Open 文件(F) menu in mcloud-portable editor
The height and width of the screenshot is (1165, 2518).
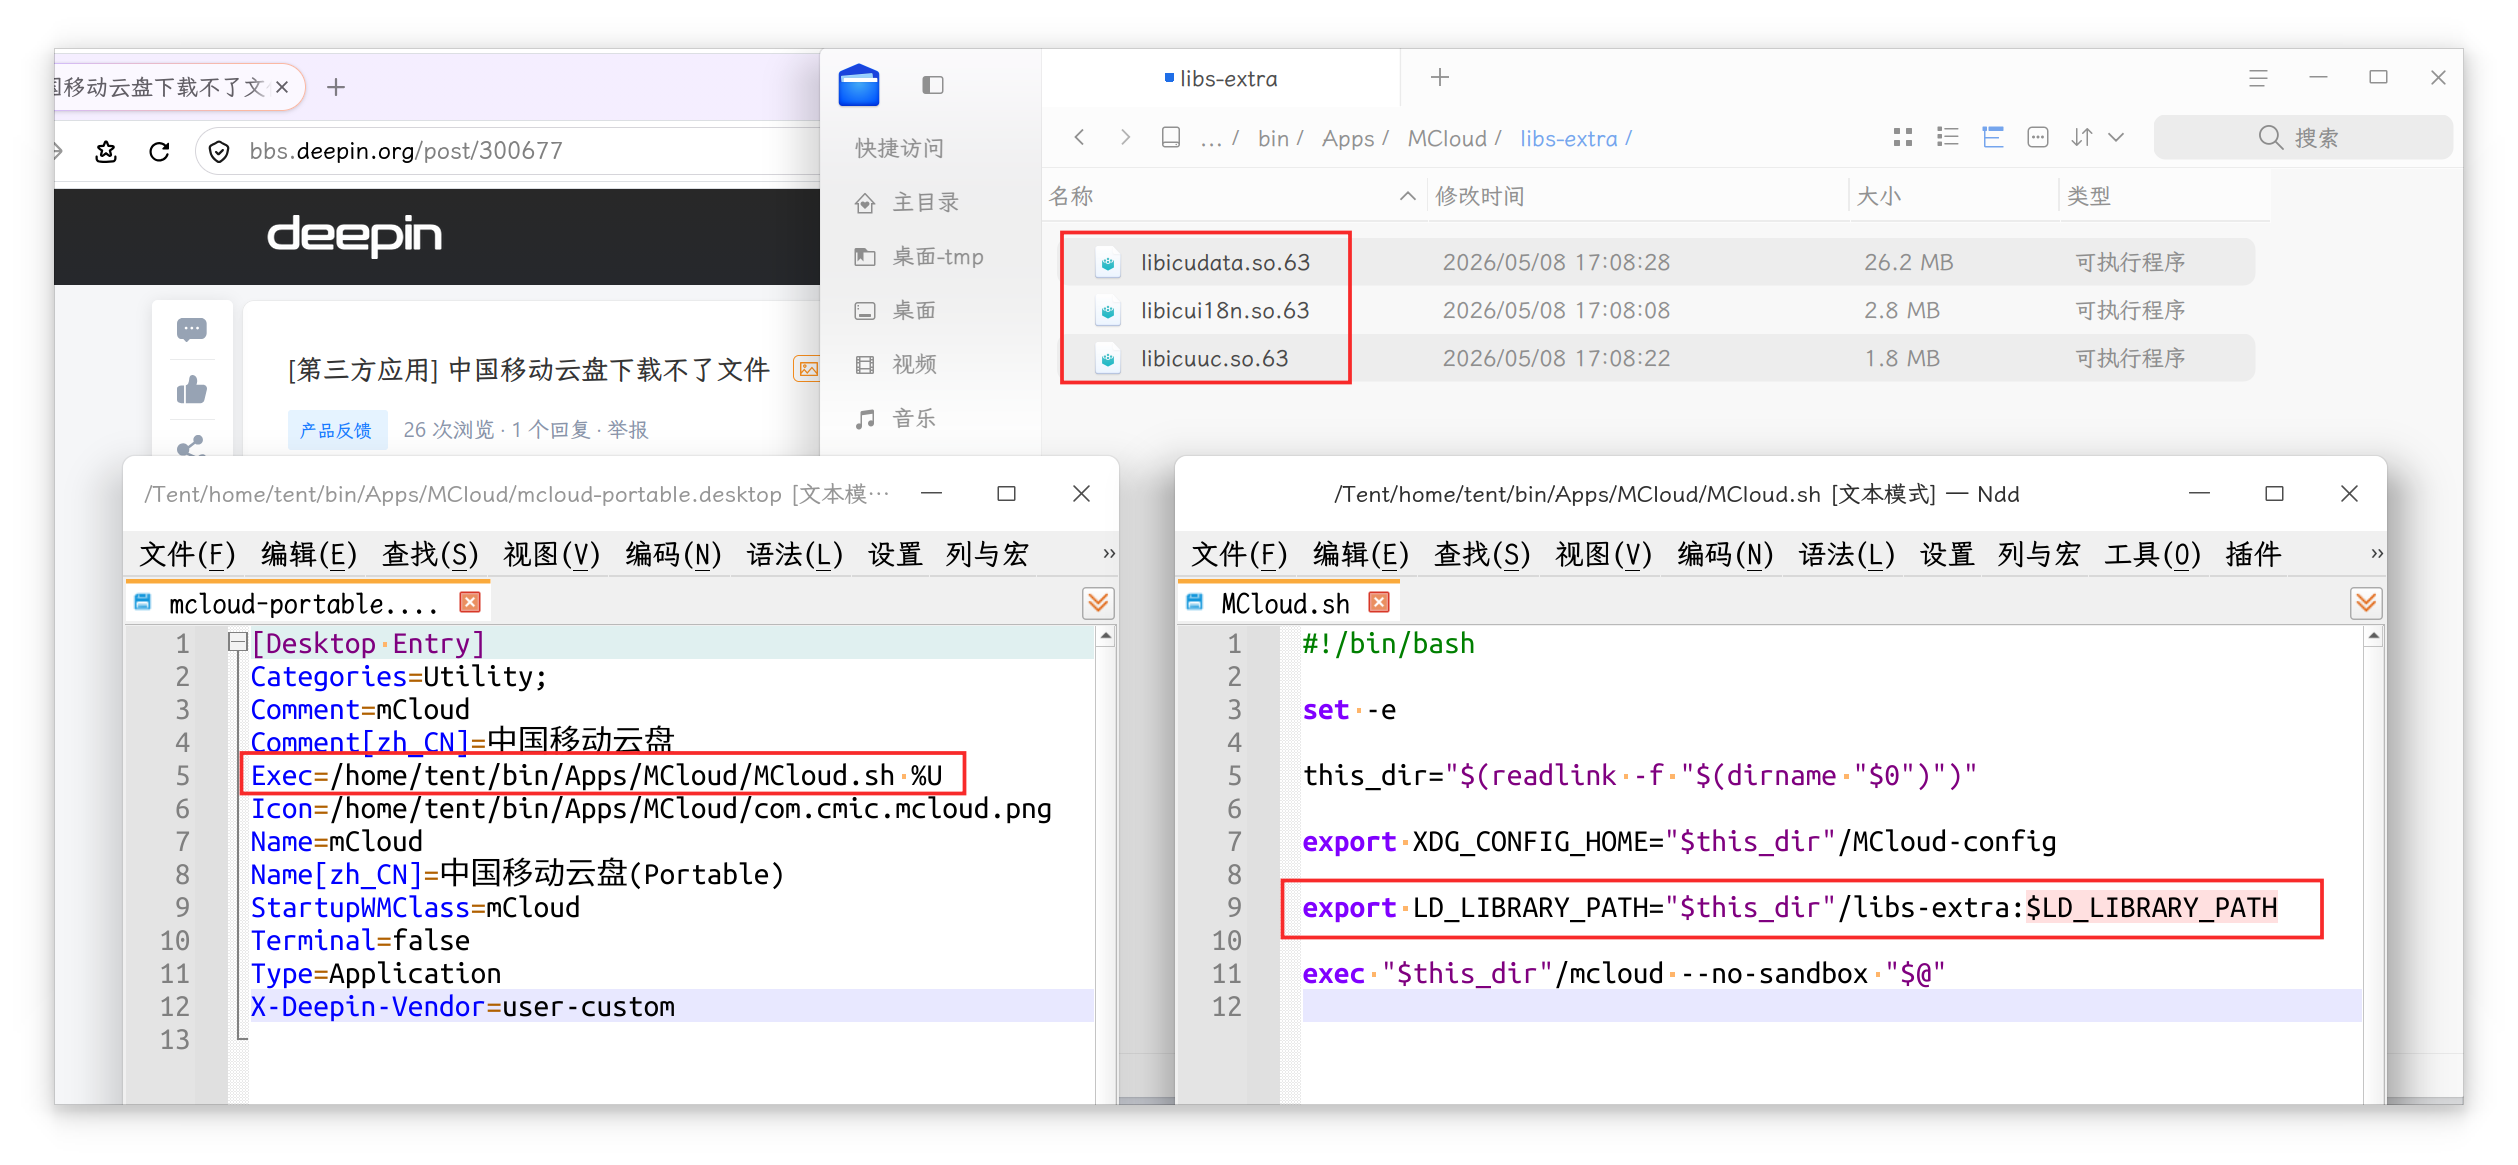point(187,555)
